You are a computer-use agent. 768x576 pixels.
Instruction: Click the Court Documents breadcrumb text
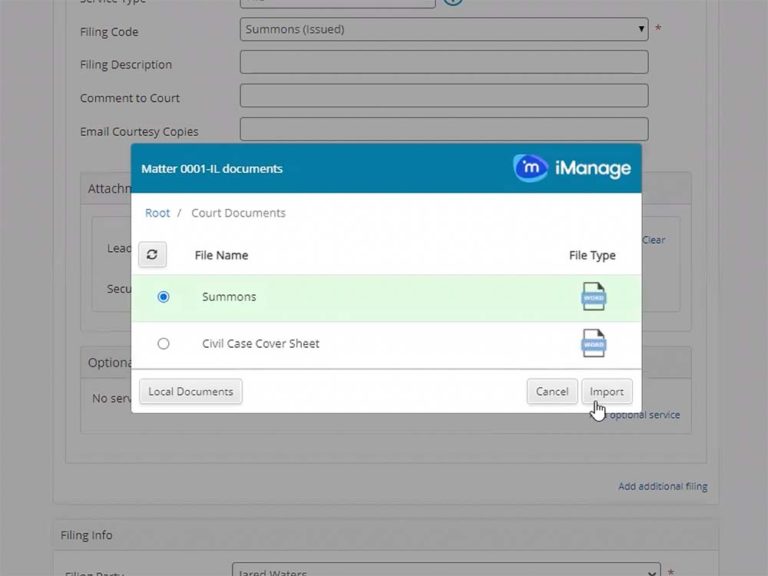(x=238, y=213)
